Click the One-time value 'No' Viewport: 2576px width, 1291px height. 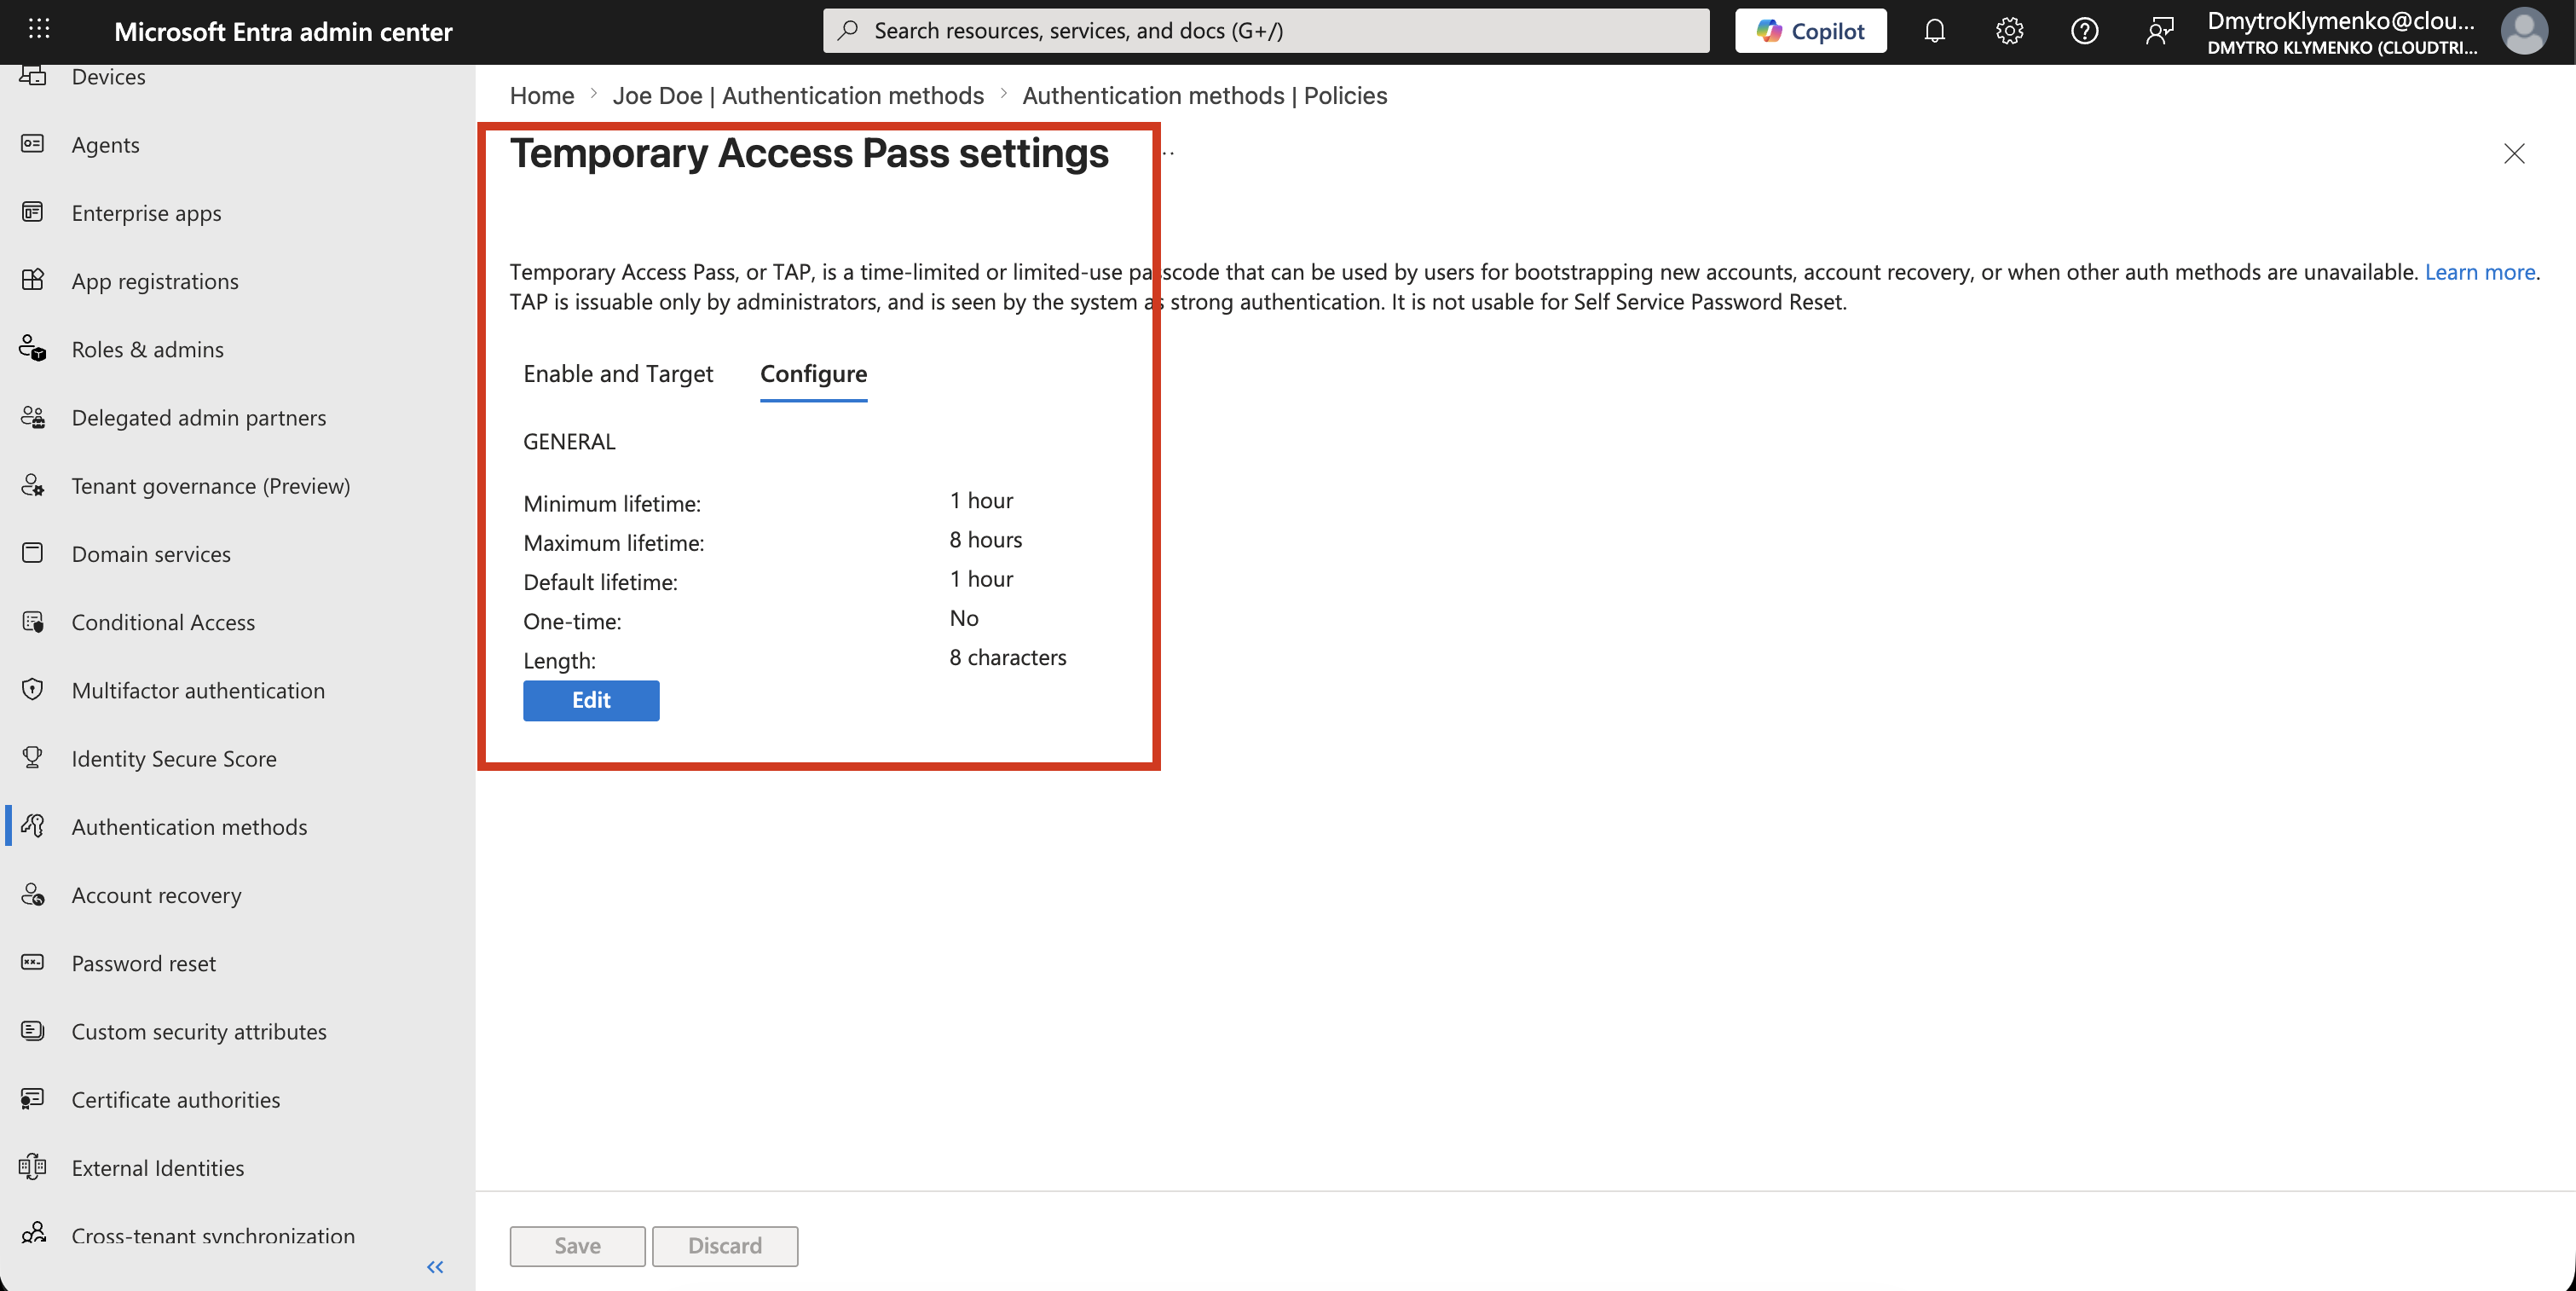tap(963, 618)
